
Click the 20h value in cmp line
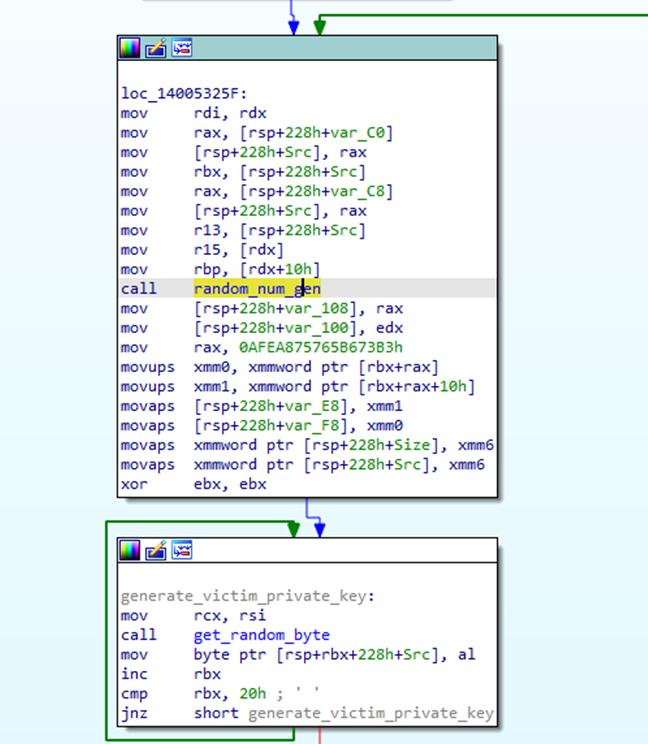(x=252, y=694)
